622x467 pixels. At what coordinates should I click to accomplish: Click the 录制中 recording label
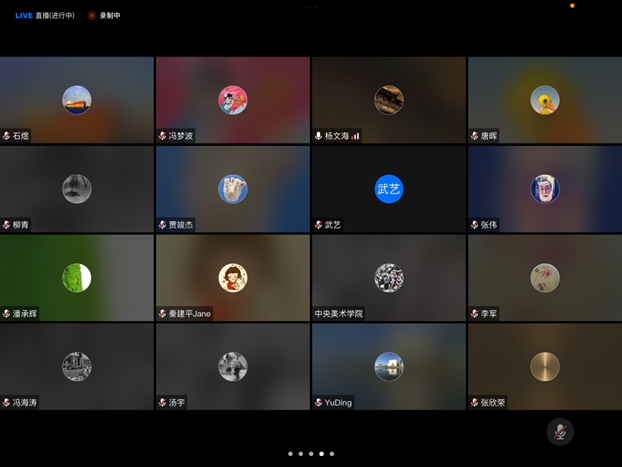pos(110,15)
